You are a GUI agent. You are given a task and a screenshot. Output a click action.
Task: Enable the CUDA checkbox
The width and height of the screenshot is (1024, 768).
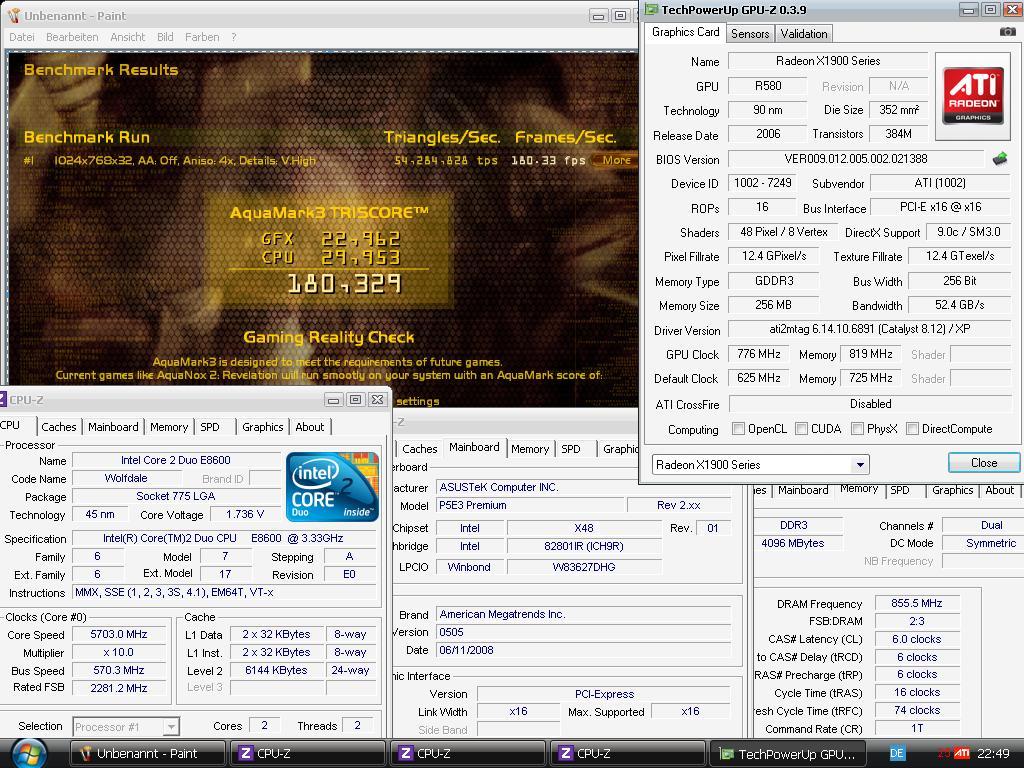pyautogui.click(x=801, y=428)
